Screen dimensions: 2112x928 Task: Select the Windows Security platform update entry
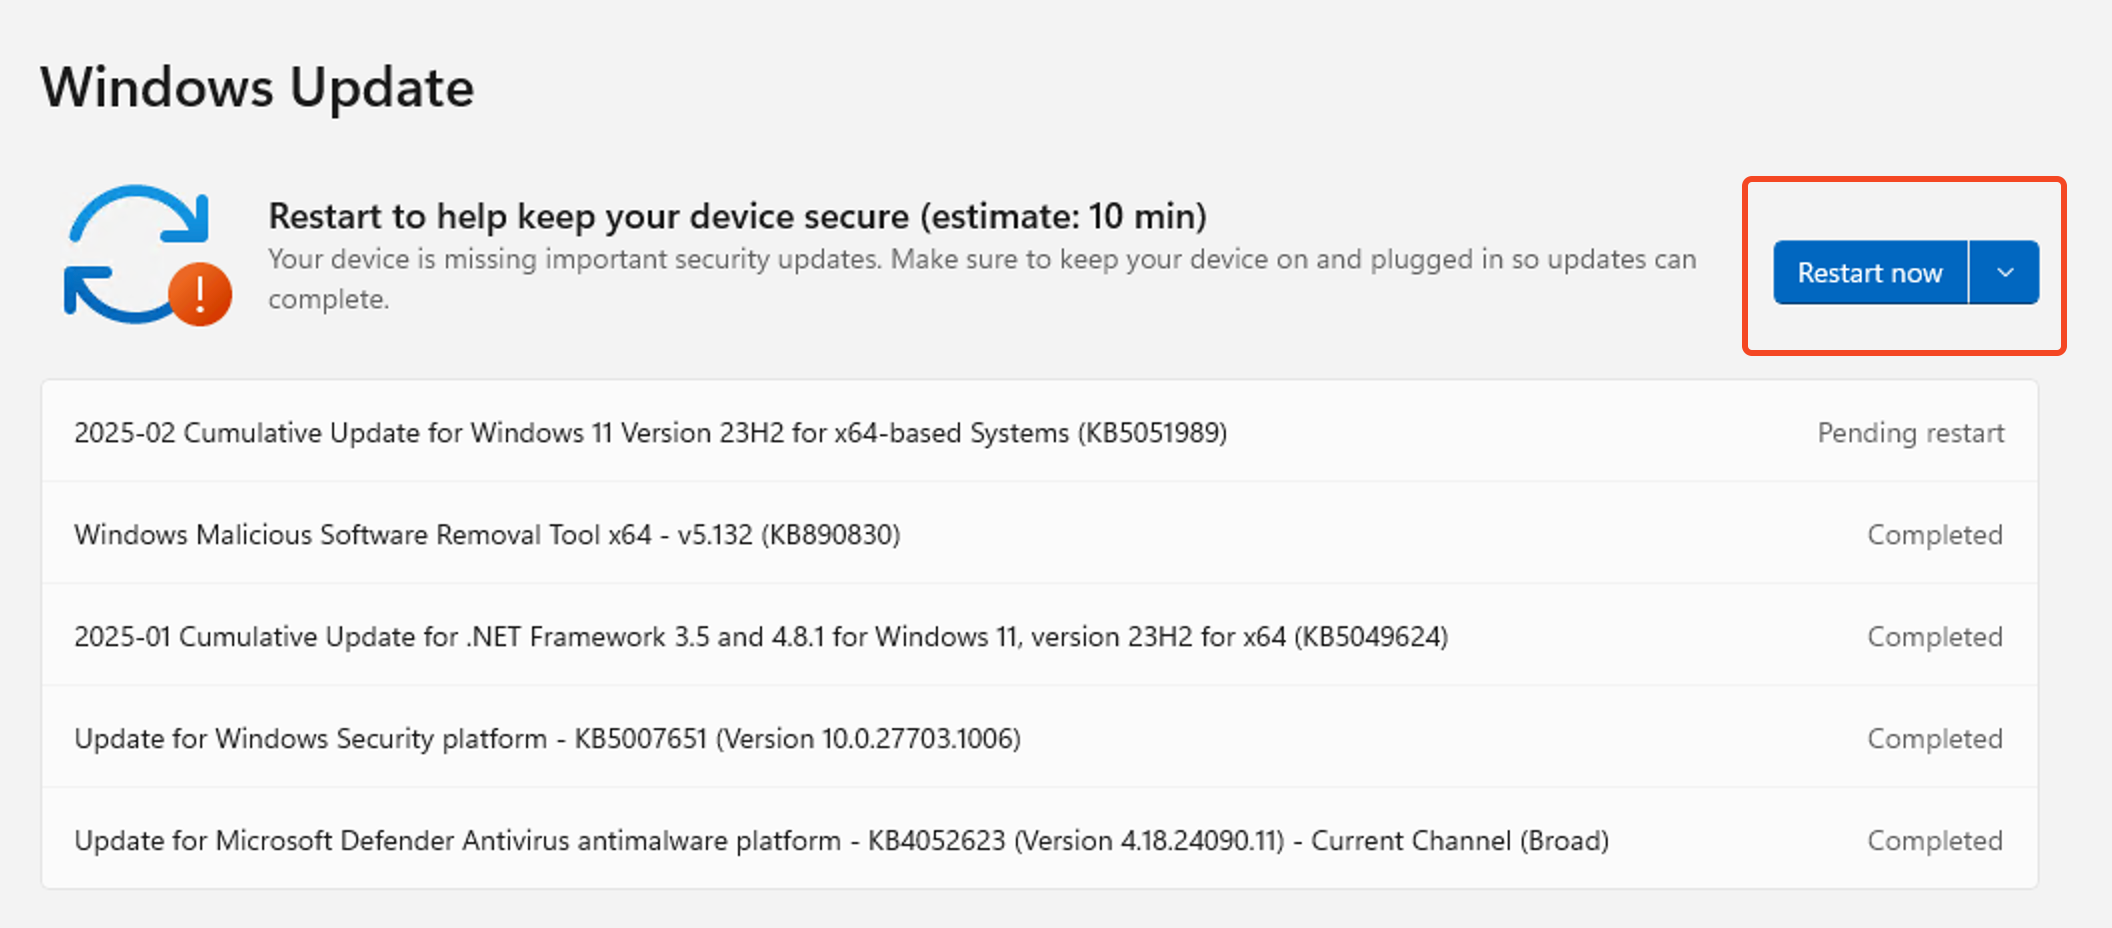pyautogui.click(x=547, y=739)
